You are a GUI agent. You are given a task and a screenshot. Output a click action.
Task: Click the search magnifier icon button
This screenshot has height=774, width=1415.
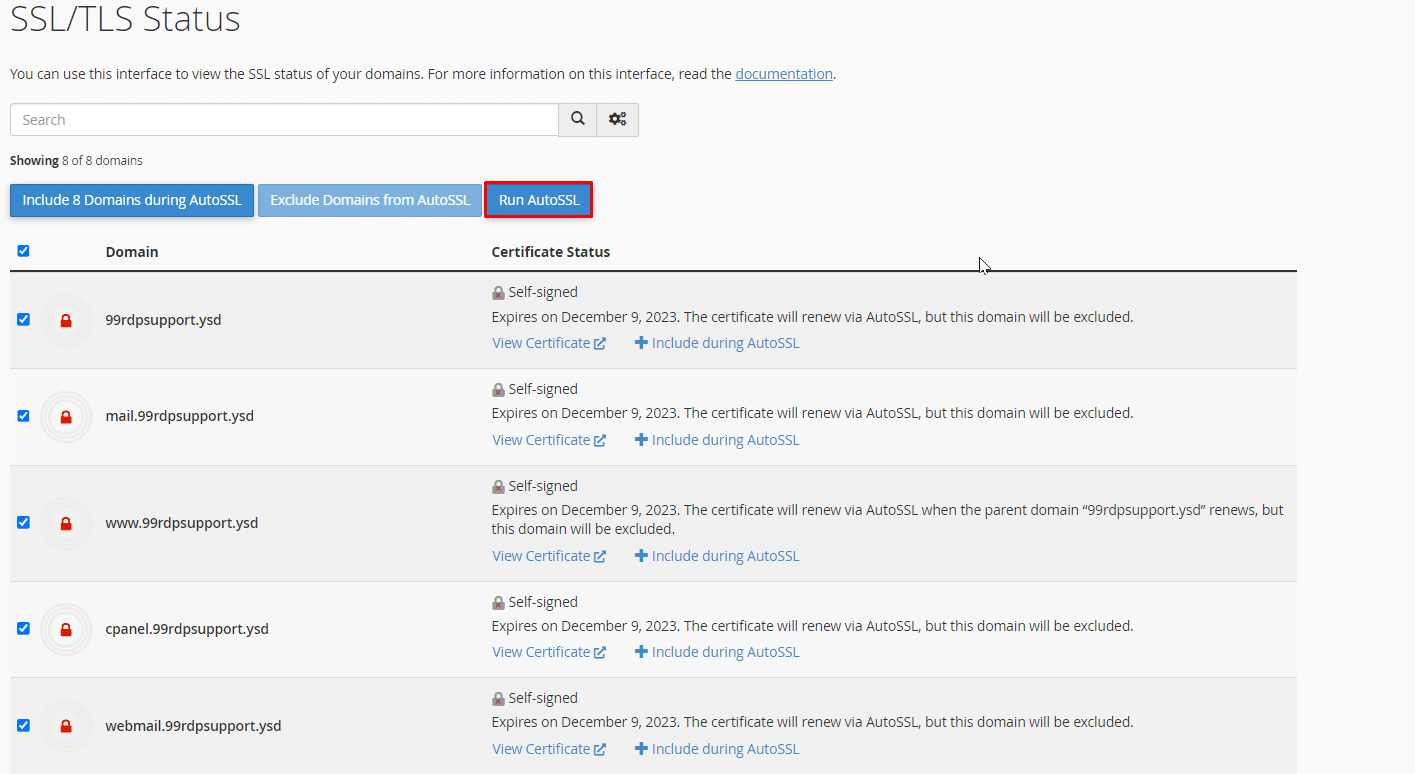click(578, 119)
